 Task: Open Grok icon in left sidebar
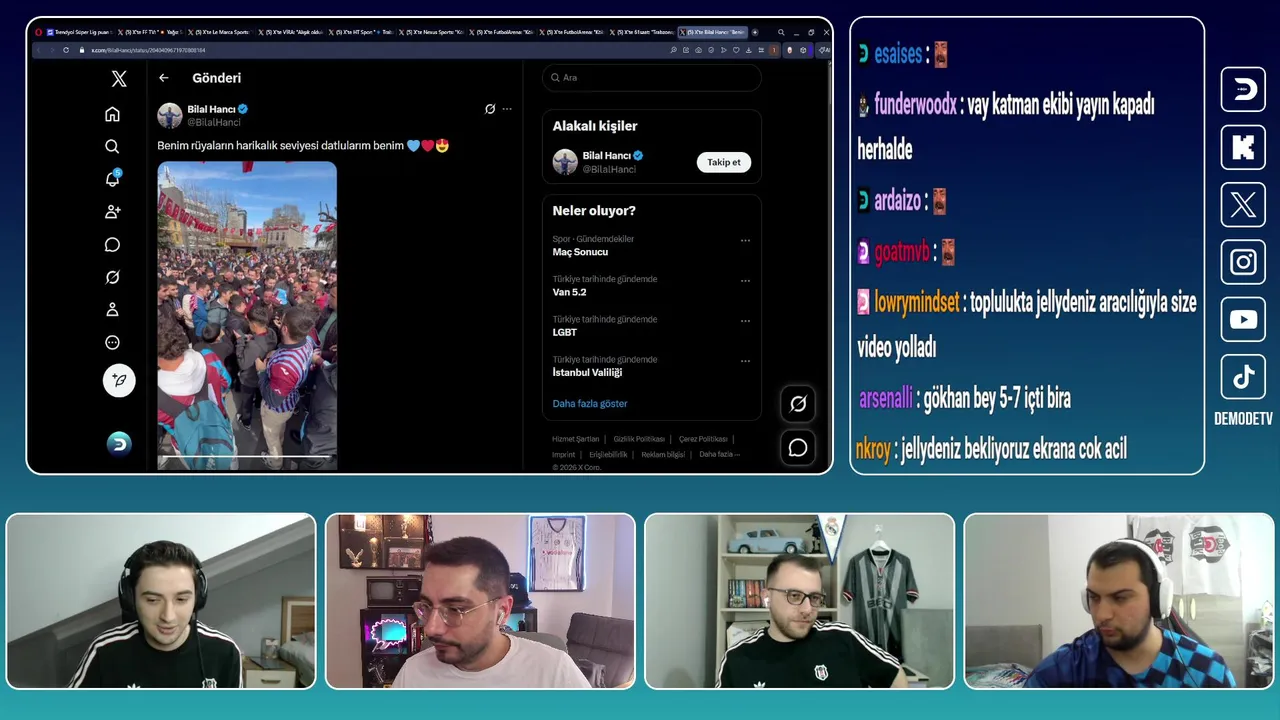coord(112,277)
